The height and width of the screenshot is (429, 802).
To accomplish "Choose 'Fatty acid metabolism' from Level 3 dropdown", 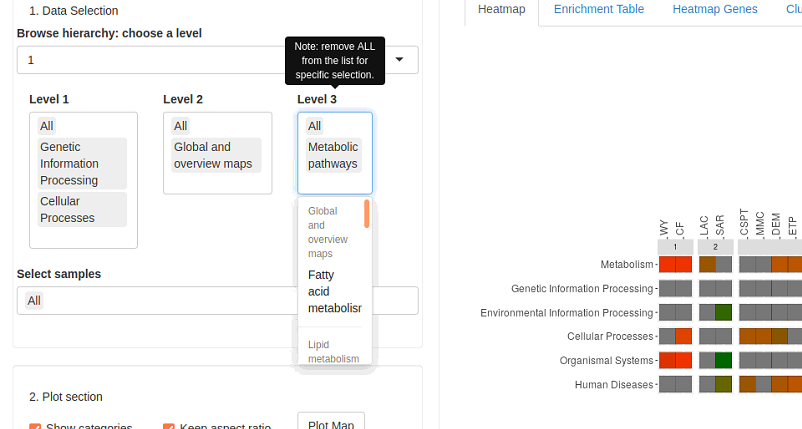I will click(x=335, y=291).
